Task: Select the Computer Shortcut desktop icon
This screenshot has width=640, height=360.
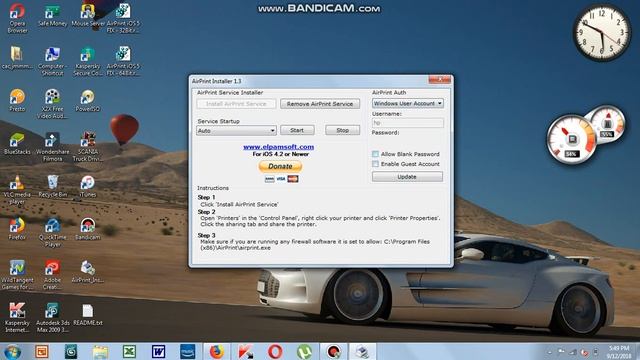Action: (52, 61)
